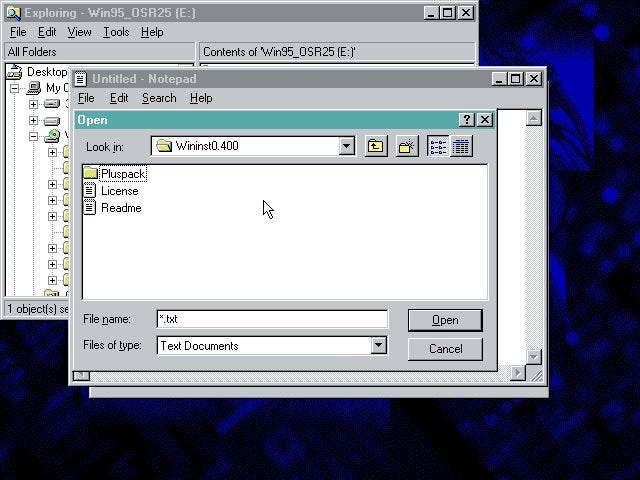Select the Pluspack folder
Image resolution: width=640 pixels, height=480 pixels.
(115, 174)
